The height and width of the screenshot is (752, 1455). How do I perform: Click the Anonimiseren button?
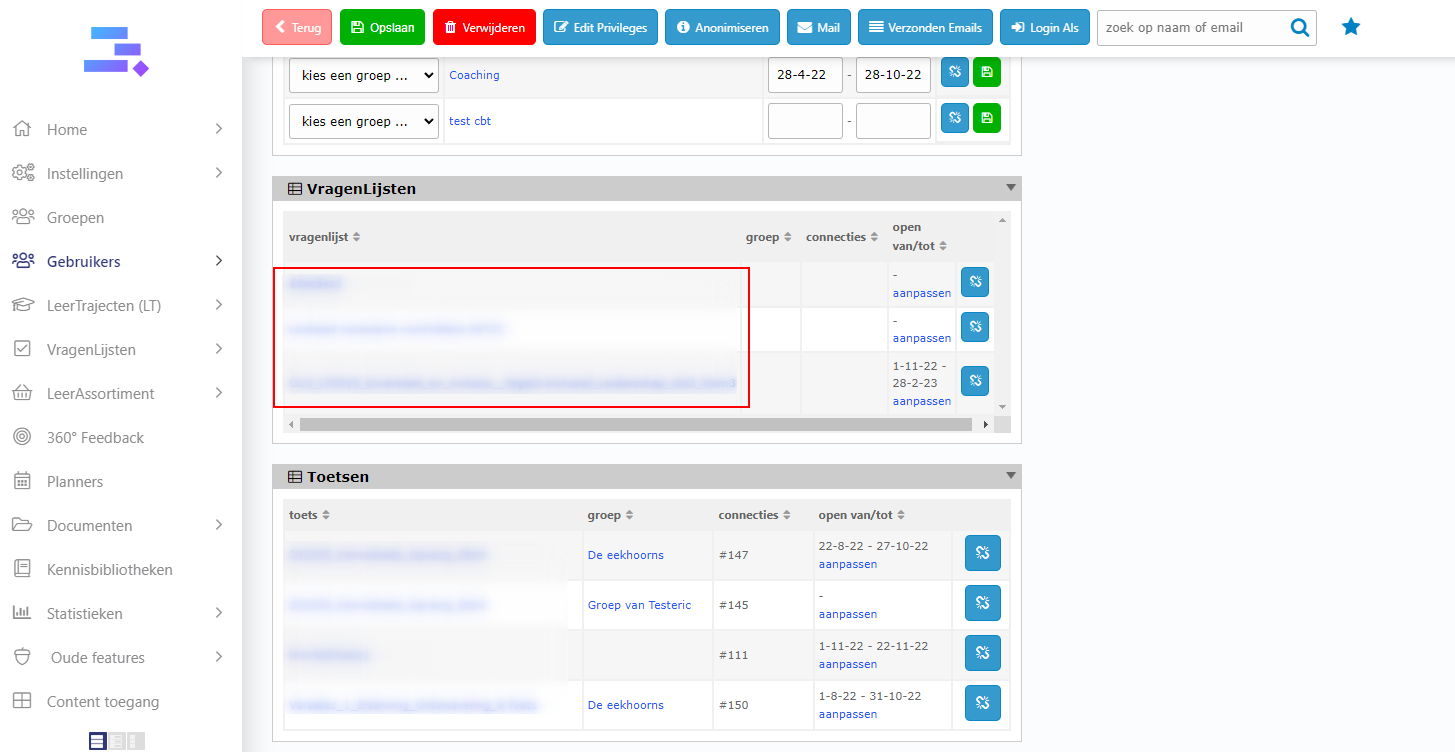722,28
